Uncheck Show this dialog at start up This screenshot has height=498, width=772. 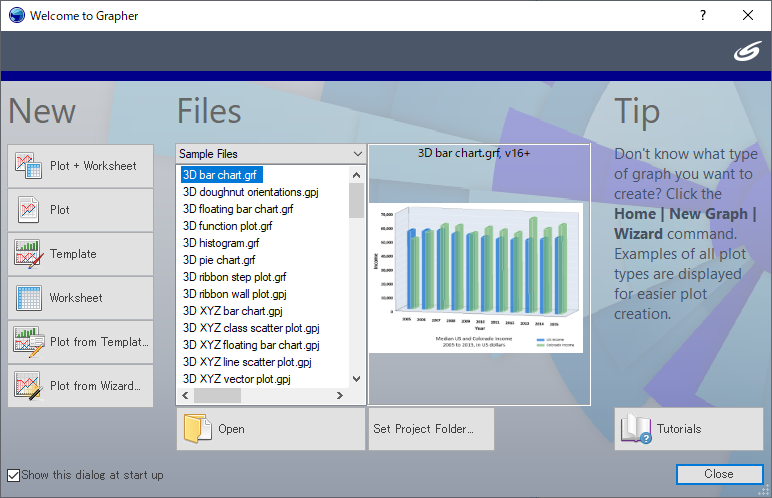point(13,475)
